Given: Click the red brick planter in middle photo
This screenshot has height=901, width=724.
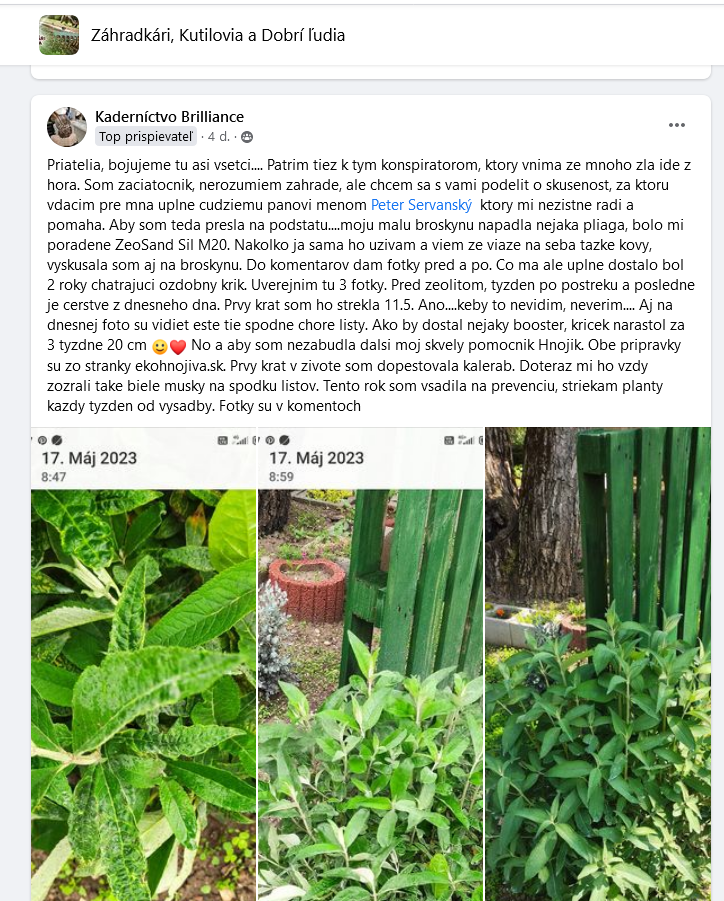Looking at the screenshot, I should coord(308,590).
